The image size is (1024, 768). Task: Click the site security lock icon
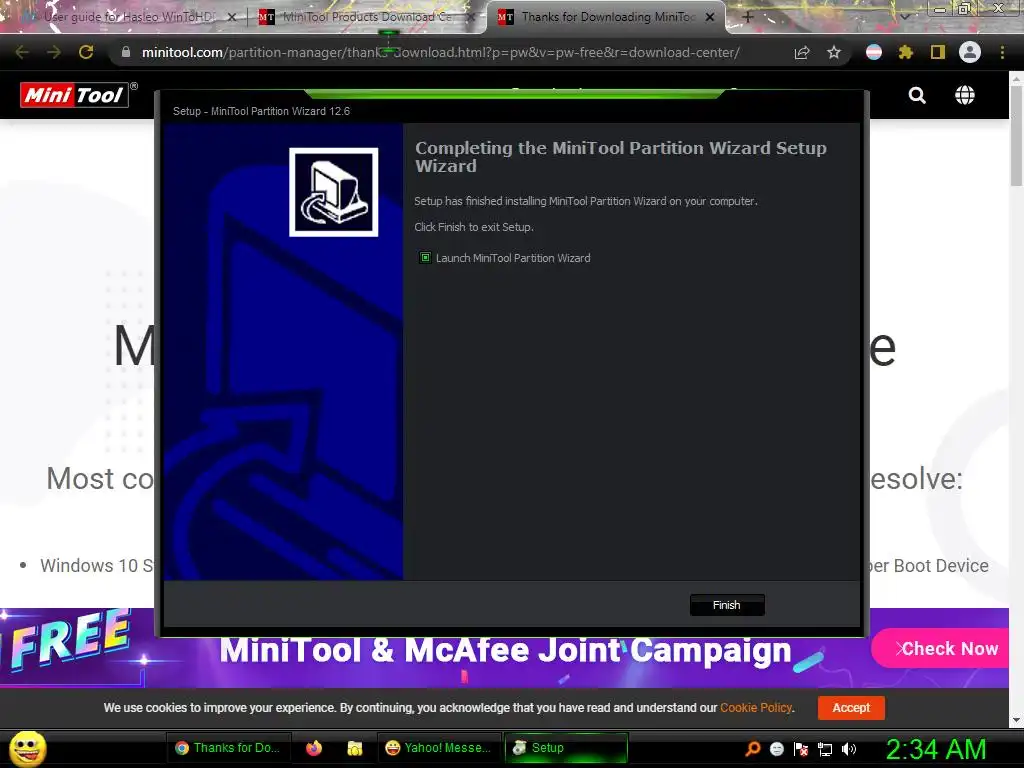[x=125, y=52]
